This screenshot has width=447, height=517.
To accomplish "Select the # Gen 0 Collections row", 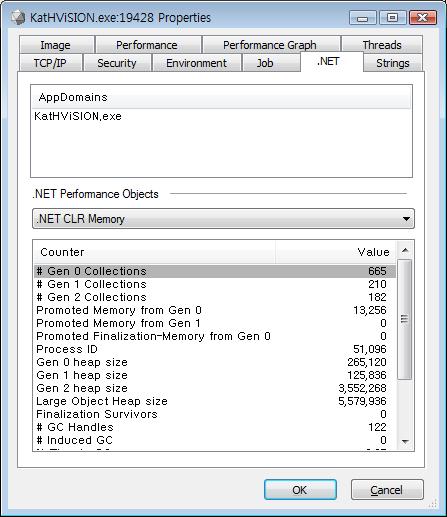I will [215, 271].
